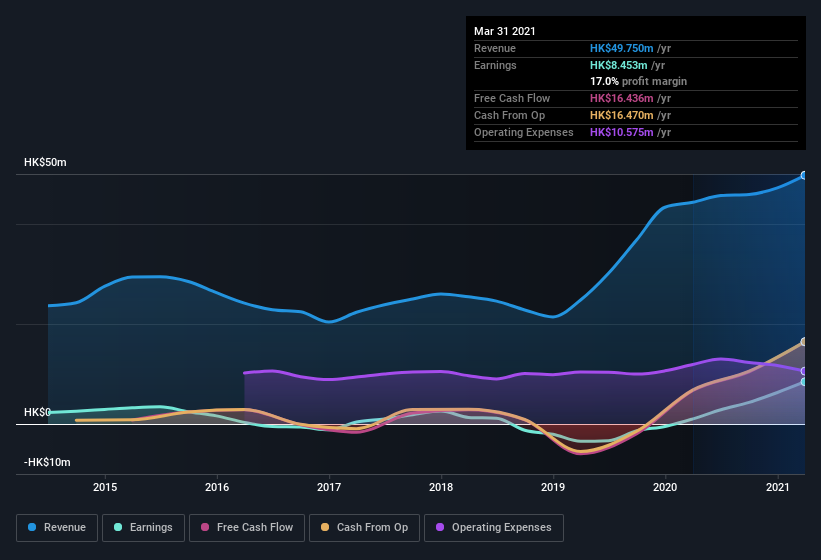Click the HK$50m y-axis label
The image size is (821, 560).
coord(45,162)
